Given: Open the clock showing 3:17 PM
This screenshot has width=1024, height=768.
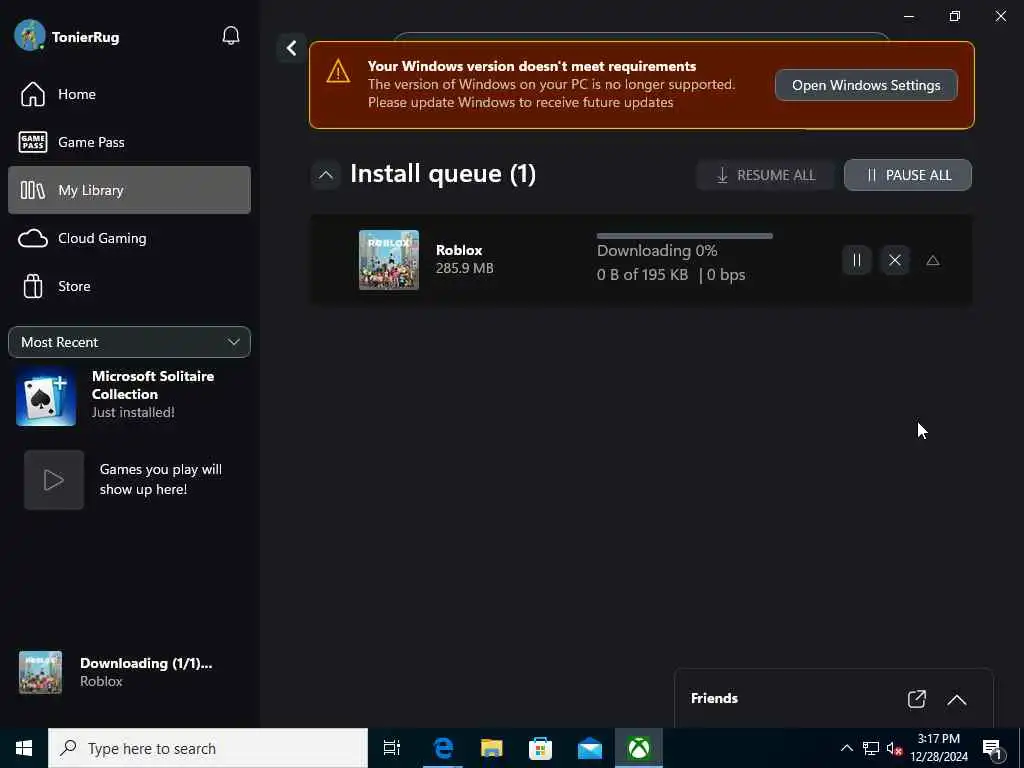Looking at the screenshot, I should (x=939, y=748).
